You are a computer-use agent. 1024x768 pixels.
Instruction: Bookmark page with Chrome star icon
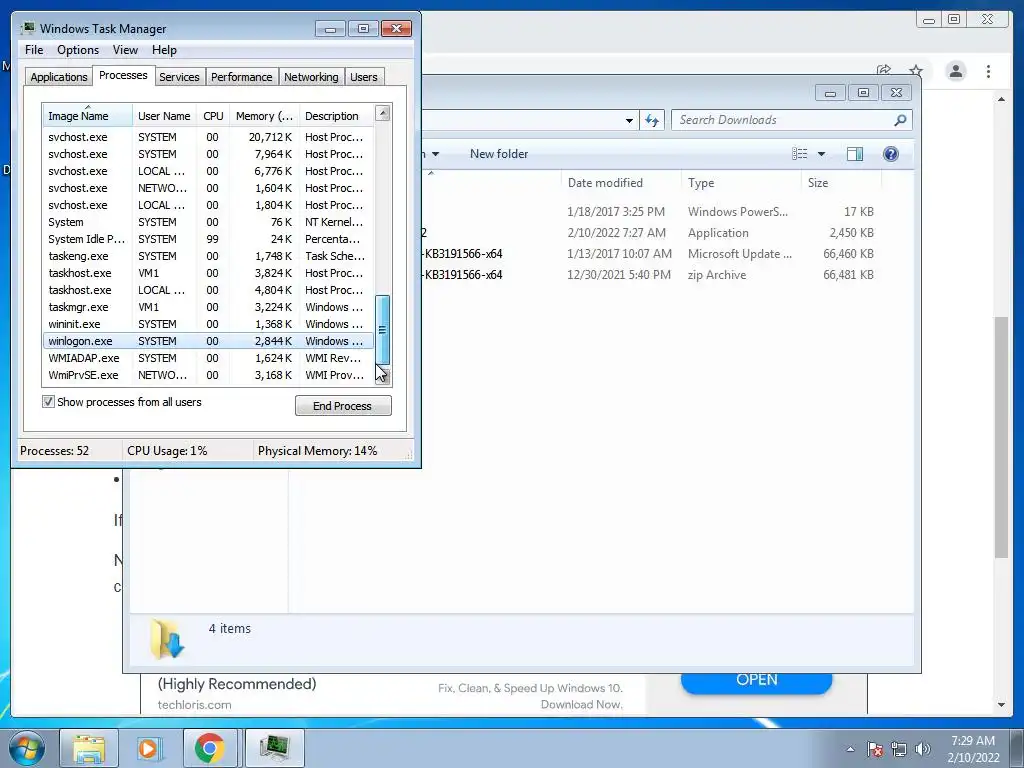pyautogui.click(x=916, y=71)
